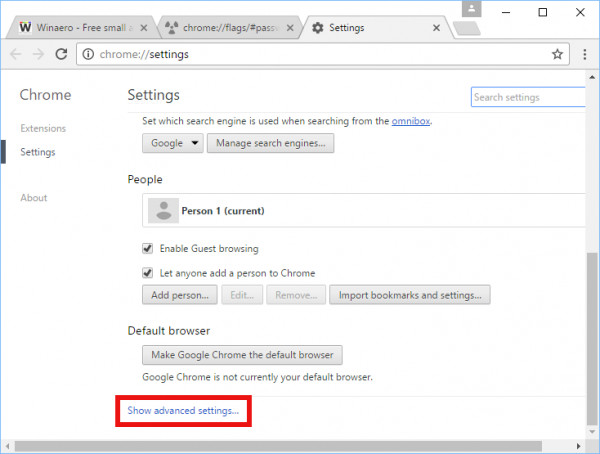Click the scroll down arrow
The height and width of the screenshot is (454, 600).
click(x=592, y=432)
